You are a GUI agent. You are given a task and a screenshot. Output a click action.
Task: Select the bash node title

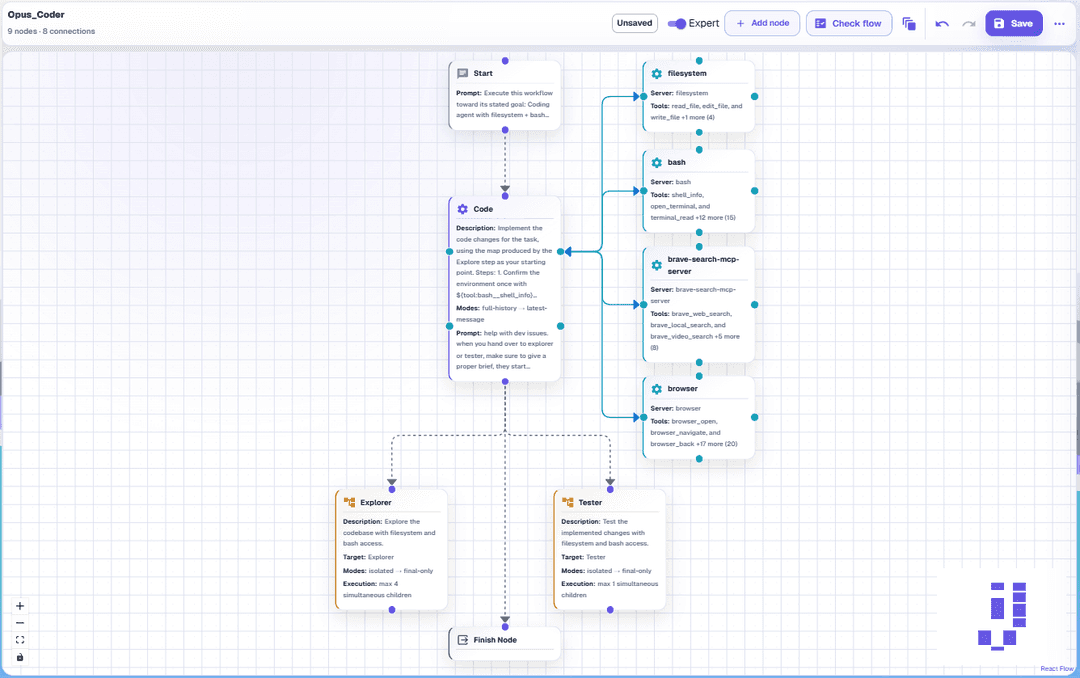[676, 163]
